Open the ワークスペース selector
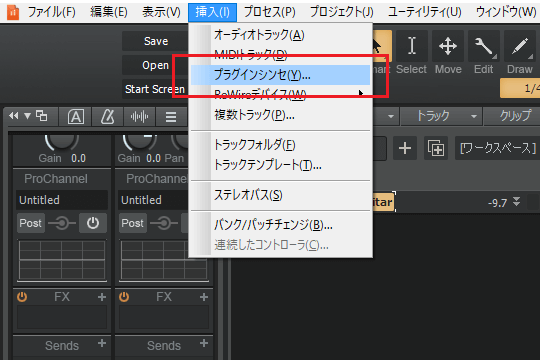The image size is (540, 360). 497,148
